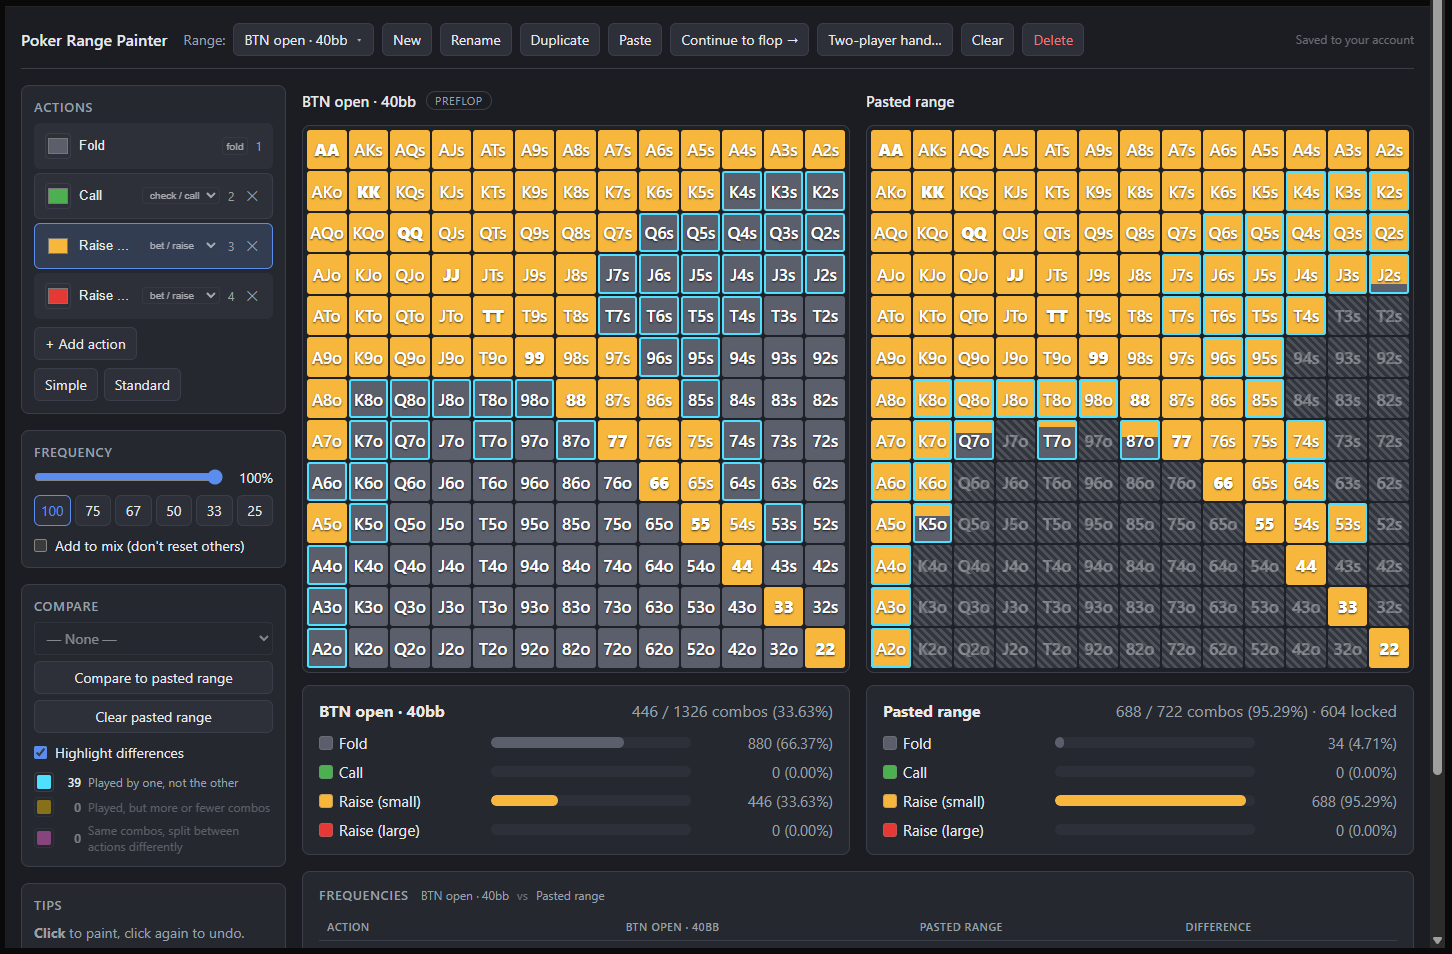Click the AA cell in BTN open grid

click(327, 150)
